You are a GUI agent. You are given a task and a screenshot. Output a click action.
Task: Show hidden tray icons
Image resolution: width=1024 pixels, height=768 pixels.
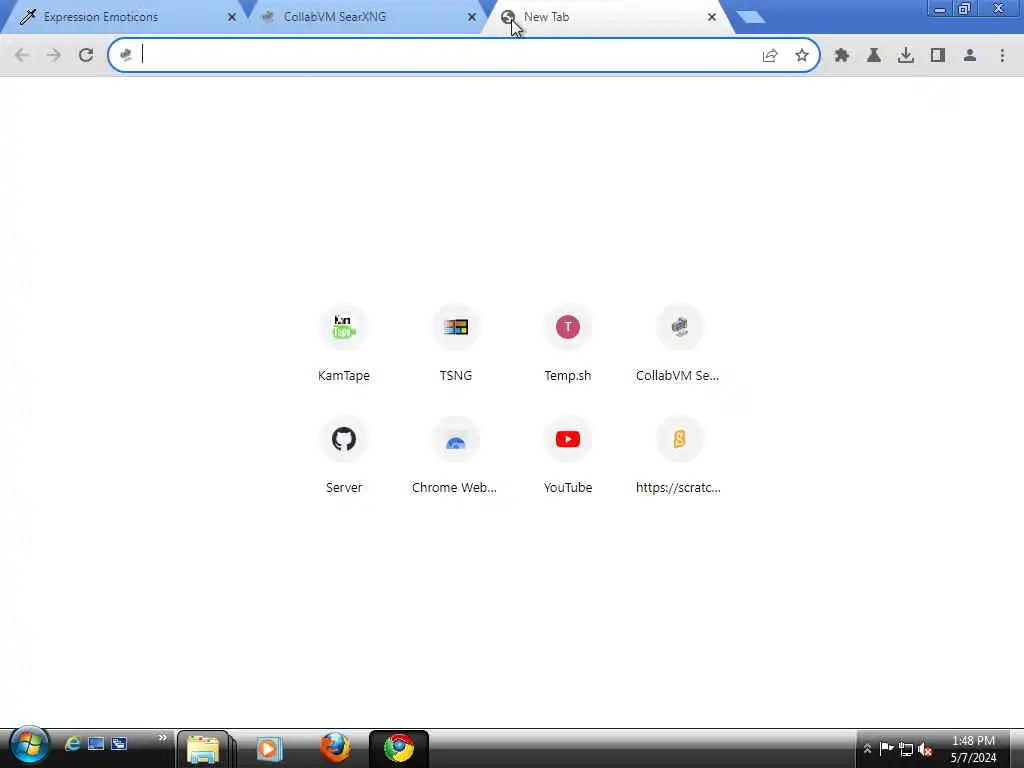point(867,748)
